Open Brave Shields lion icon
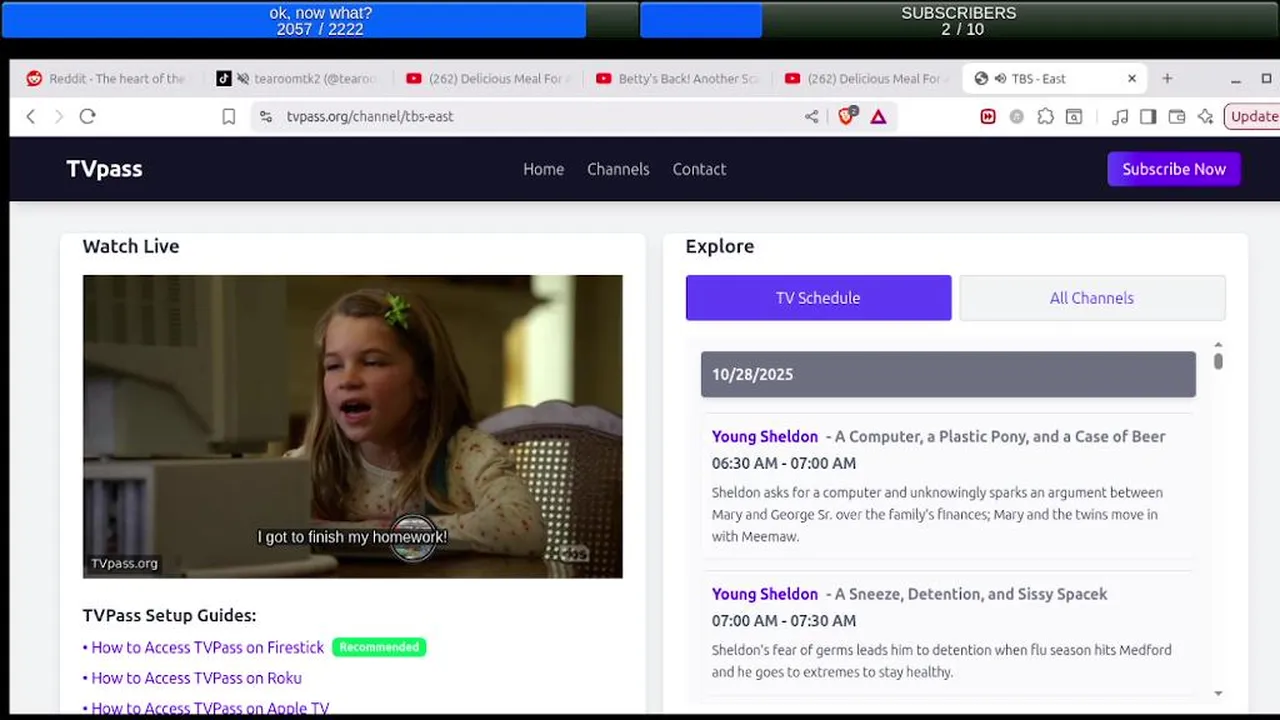 [x=847, y=116]
